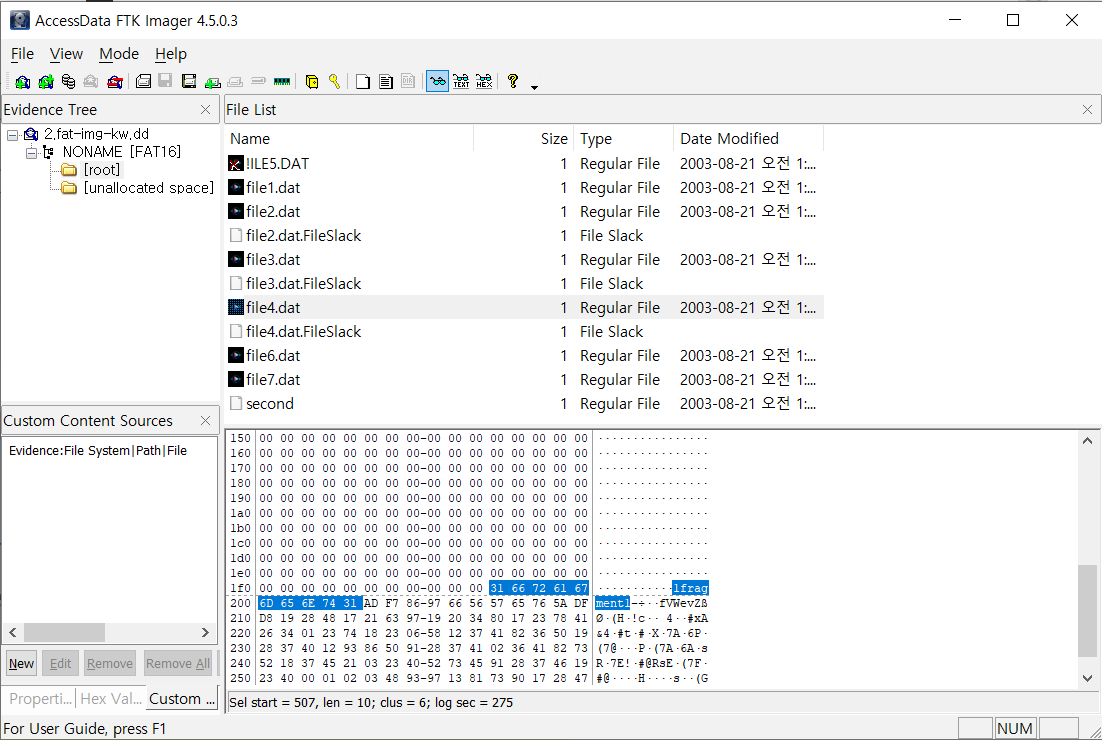Image resolution: width=1102 pixels, height=740 pixels.
Task: Click Custom Content horizontal scroll left arrow
Action: coord(13,632)
